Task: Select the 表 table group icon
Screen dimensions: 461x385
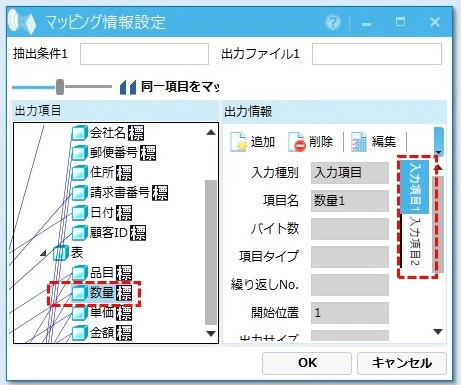Action: click(61, 253)
